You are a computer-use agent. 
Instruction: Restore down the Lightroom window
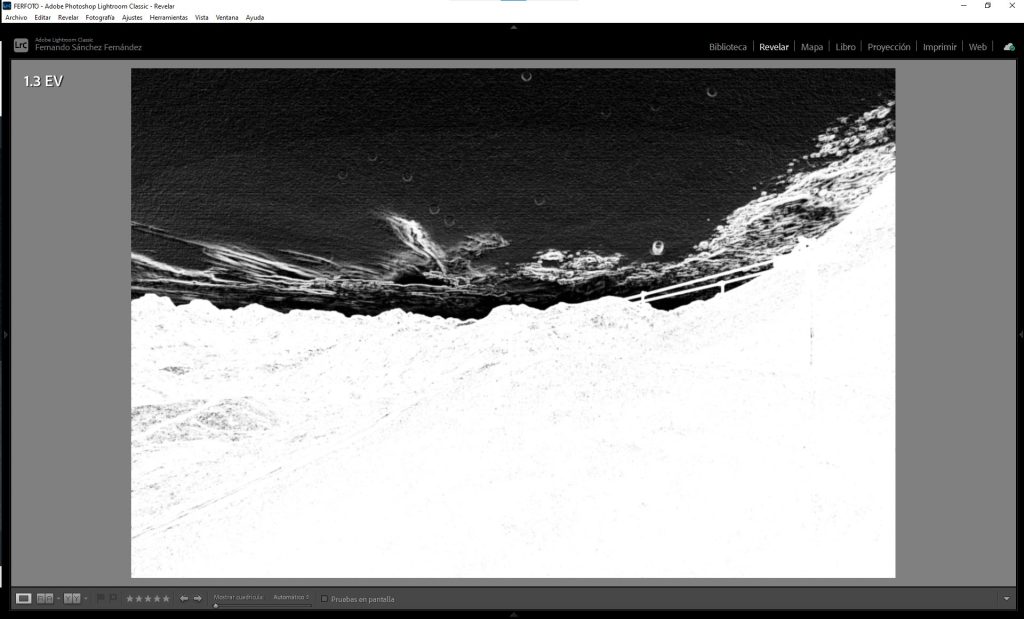(987, 5)
